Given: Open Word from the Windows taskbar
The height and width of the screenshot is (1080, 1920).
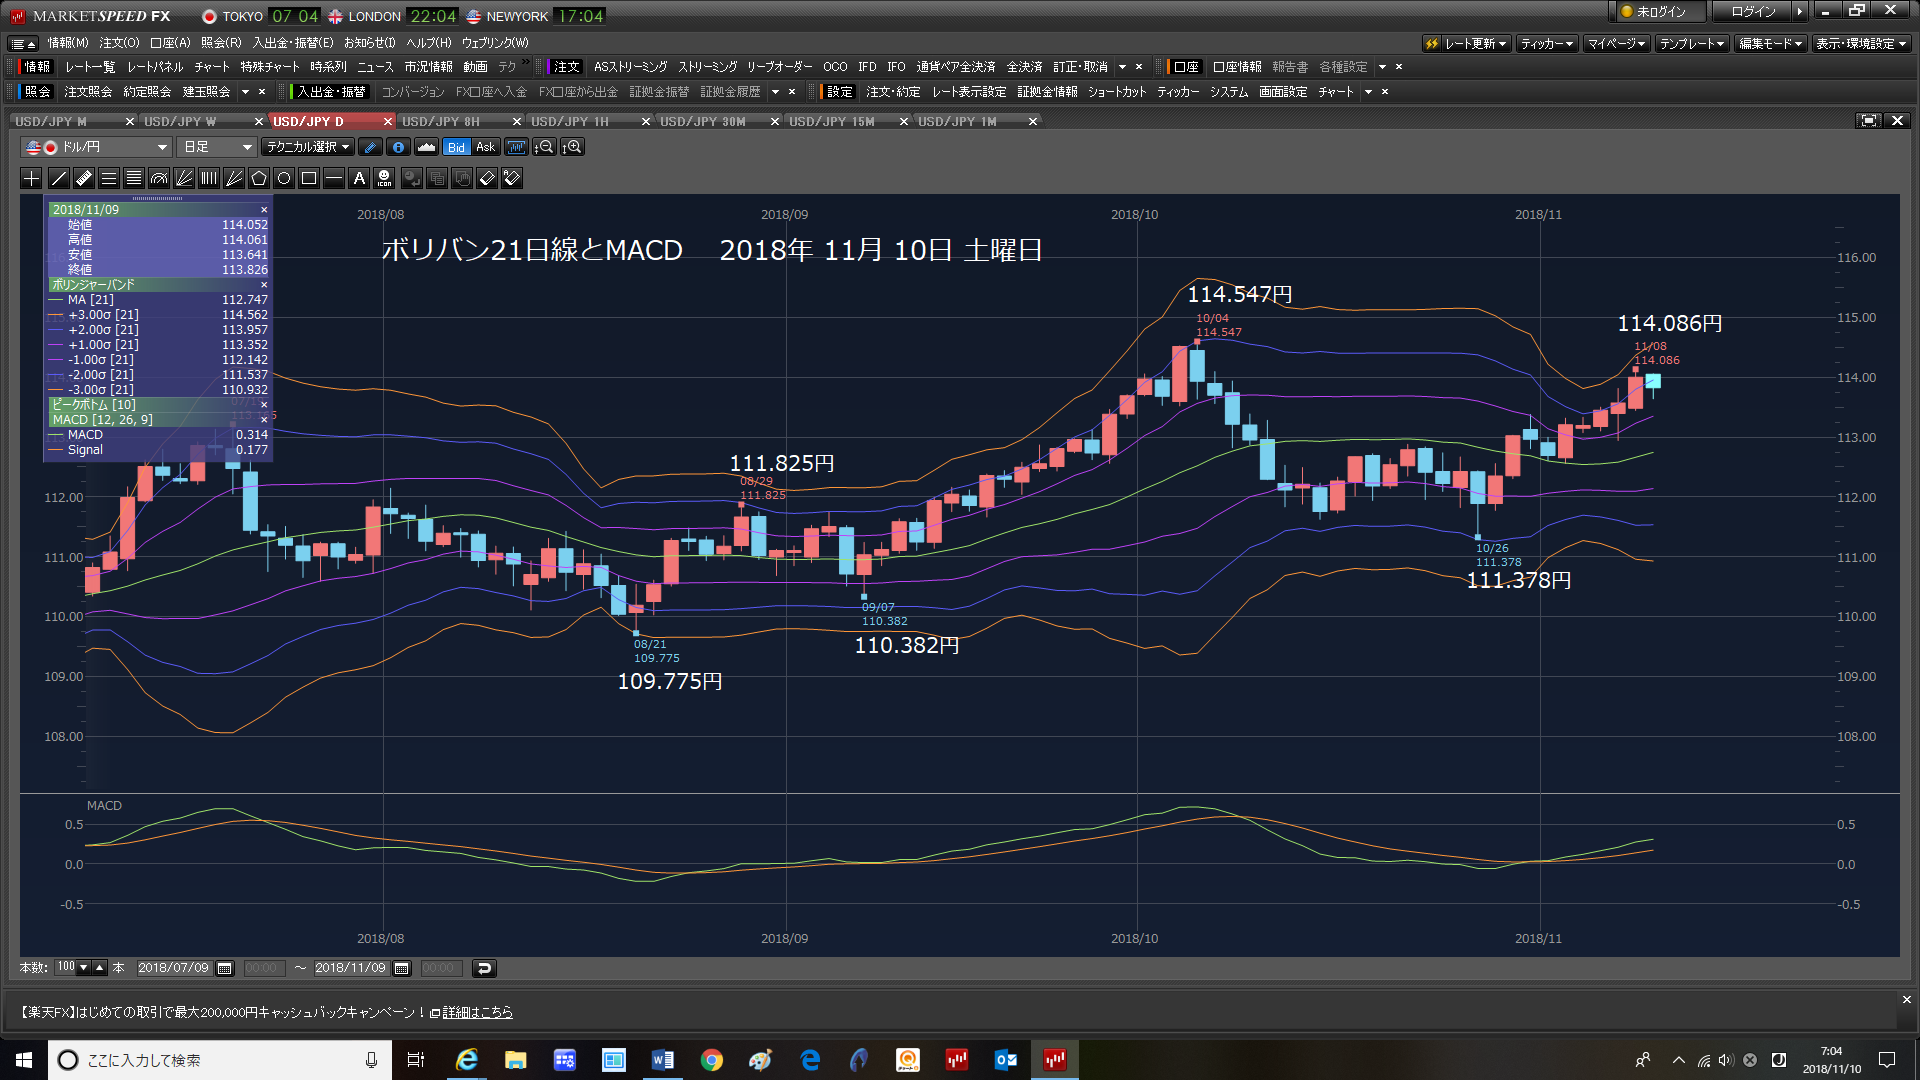Looking at the screenshot, I should pos(662,1060).
